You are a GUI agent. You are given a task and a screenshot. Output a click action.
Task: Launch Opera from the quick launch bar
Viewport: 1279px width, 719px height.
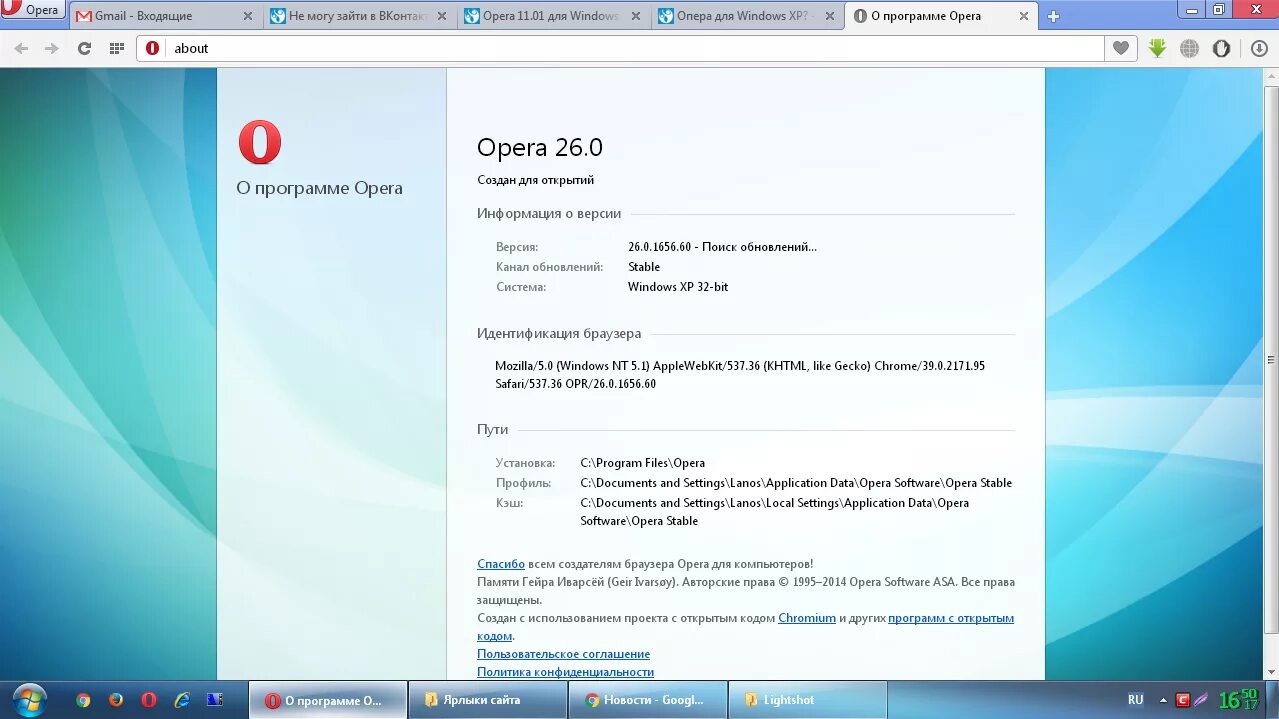click(x=149, y=700)
